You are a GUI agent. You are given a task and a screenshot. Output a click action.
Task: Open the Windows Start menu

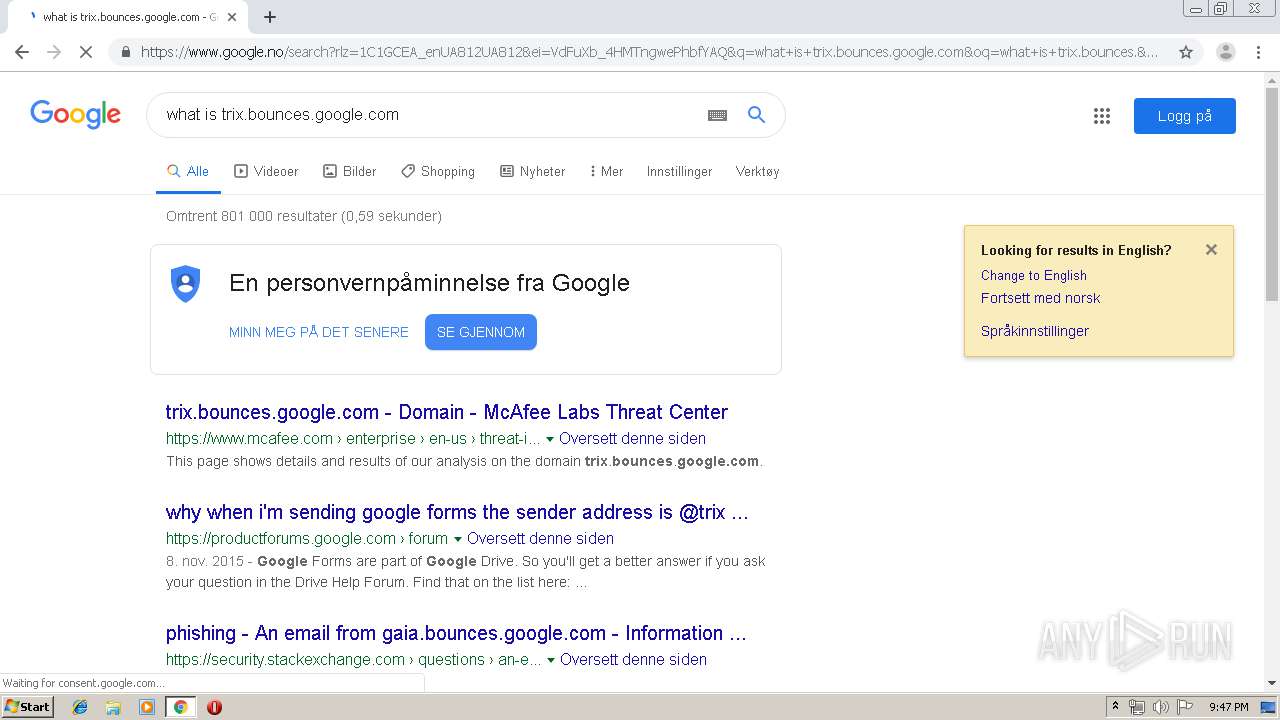[27, 707]
